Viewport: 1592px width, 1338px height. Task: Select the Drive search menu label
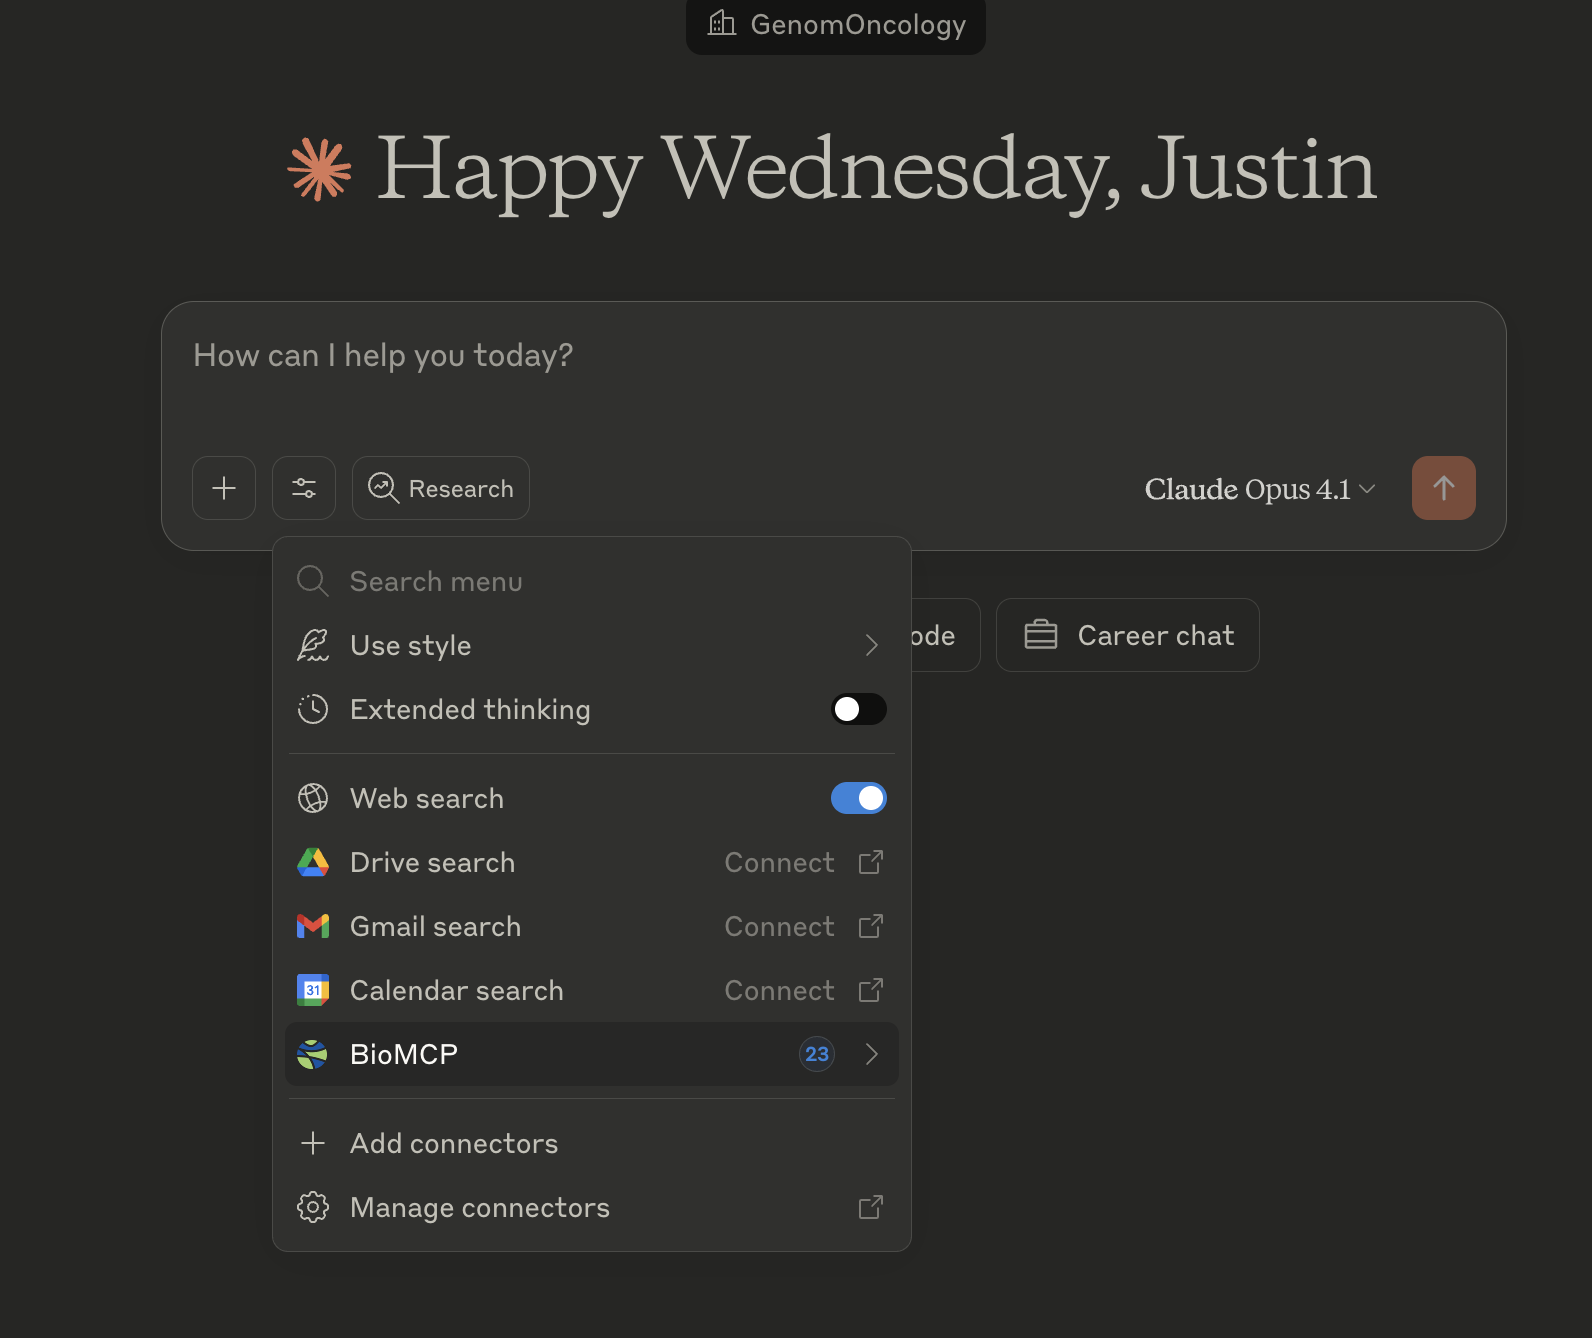pyautogui.click(x=432, y=862)
